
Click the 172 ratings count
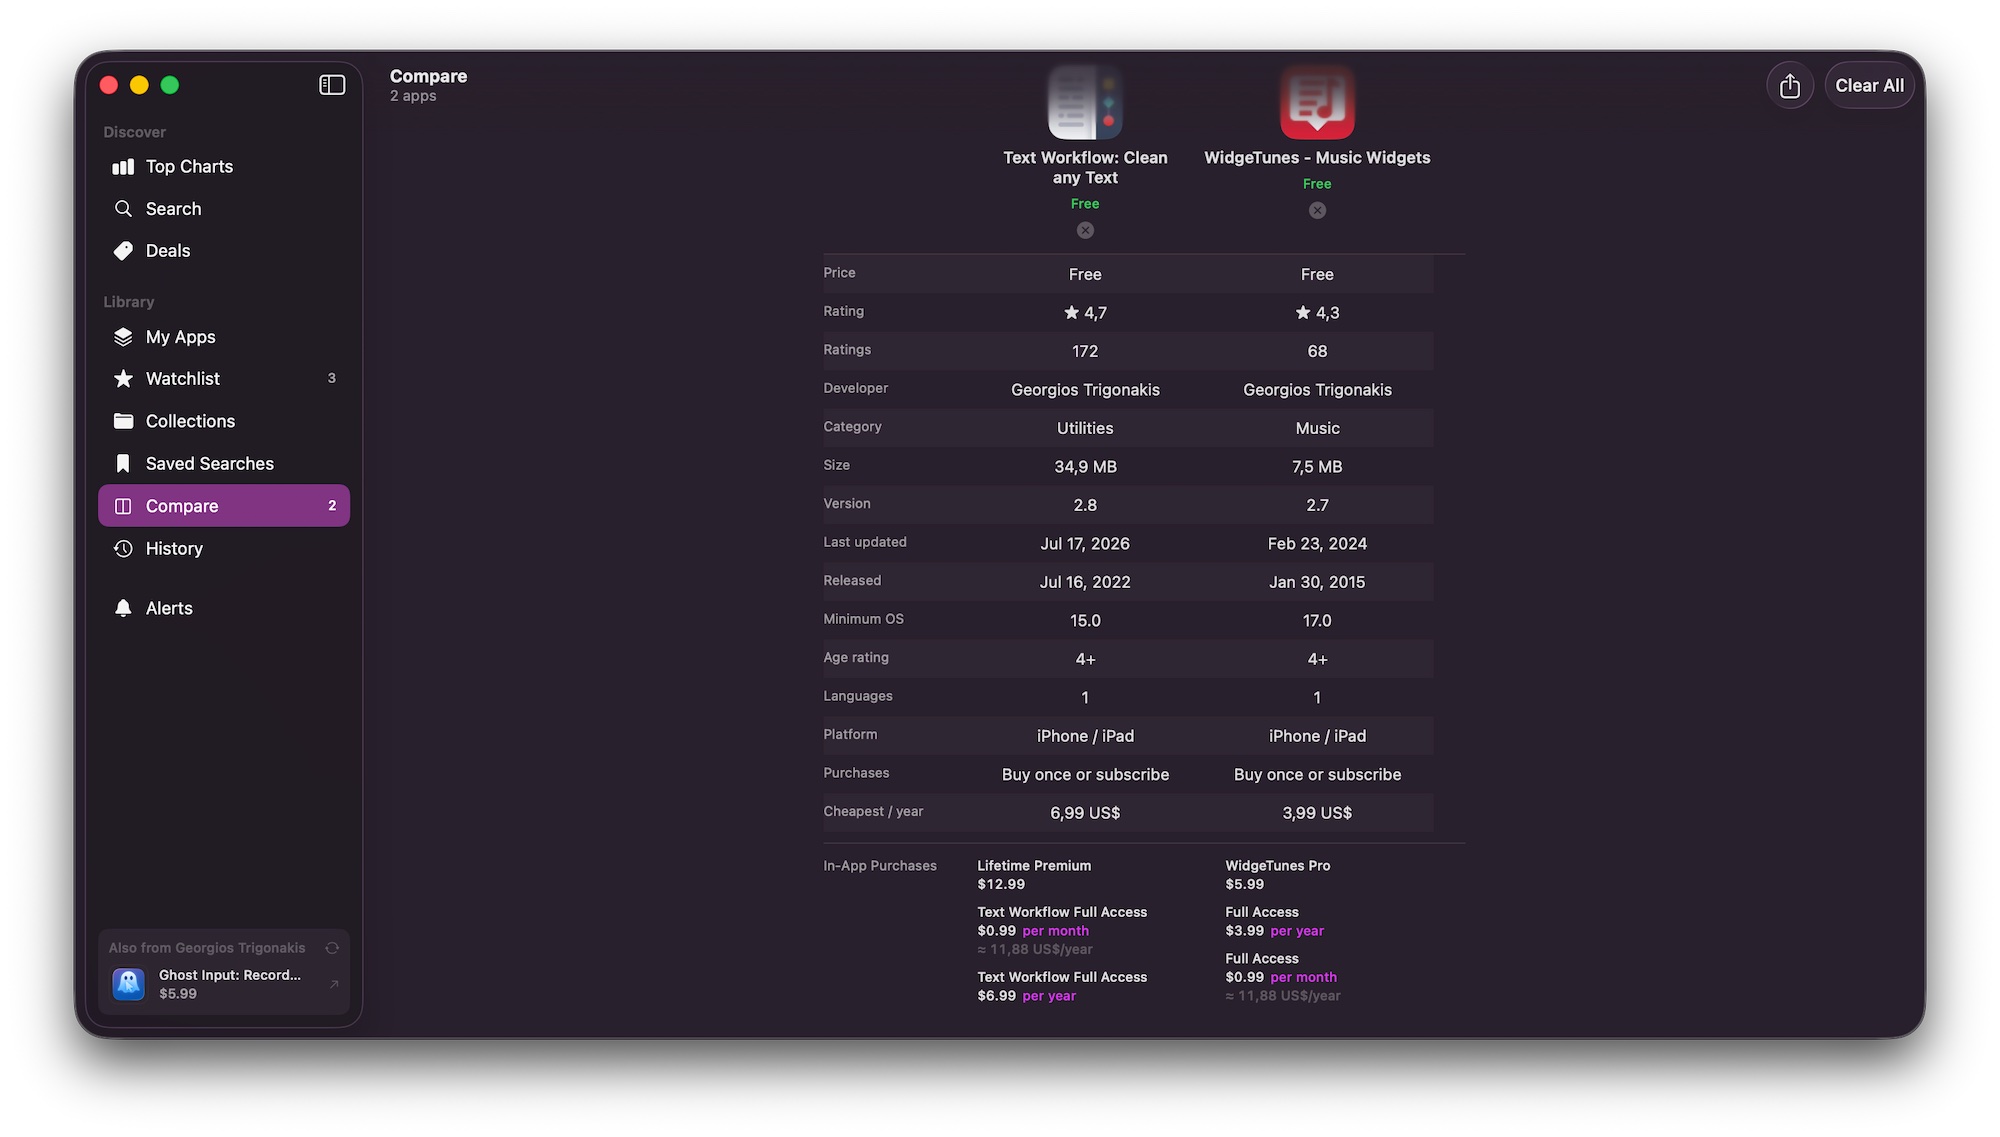coord(1085,351)
